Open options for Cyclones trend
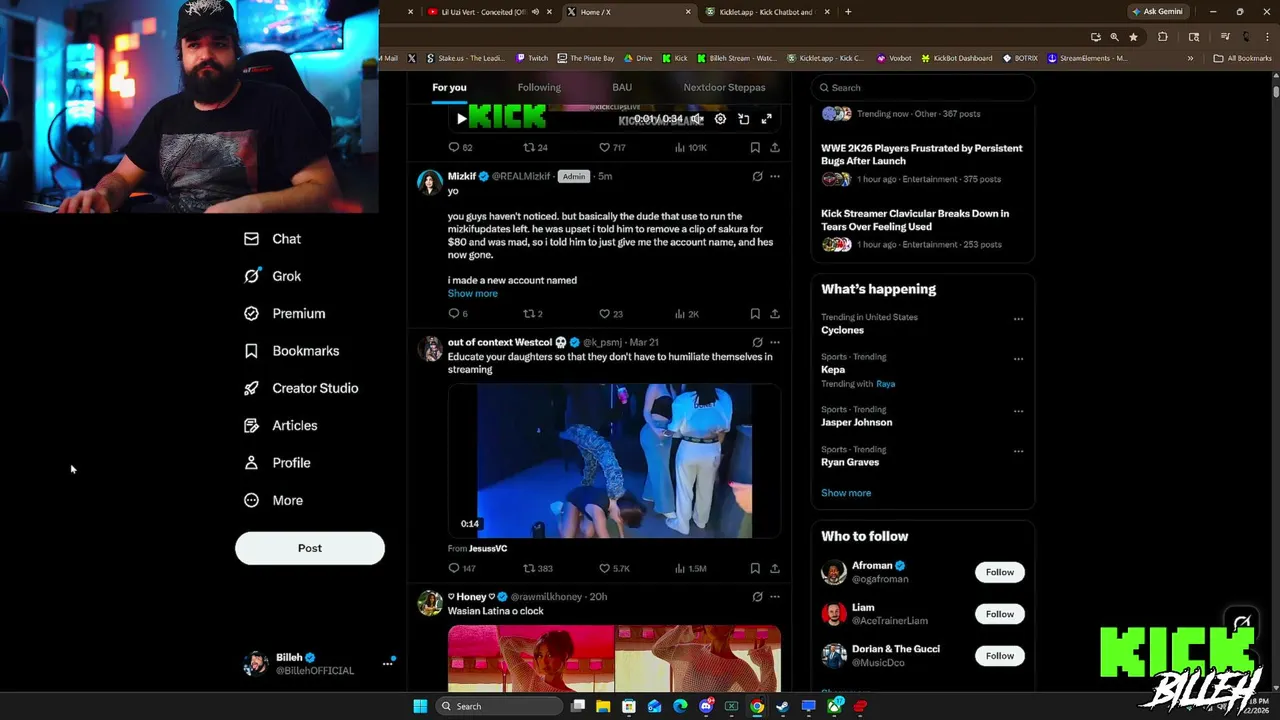This screenshot has width=1280, height=720. coord(1018,319)
